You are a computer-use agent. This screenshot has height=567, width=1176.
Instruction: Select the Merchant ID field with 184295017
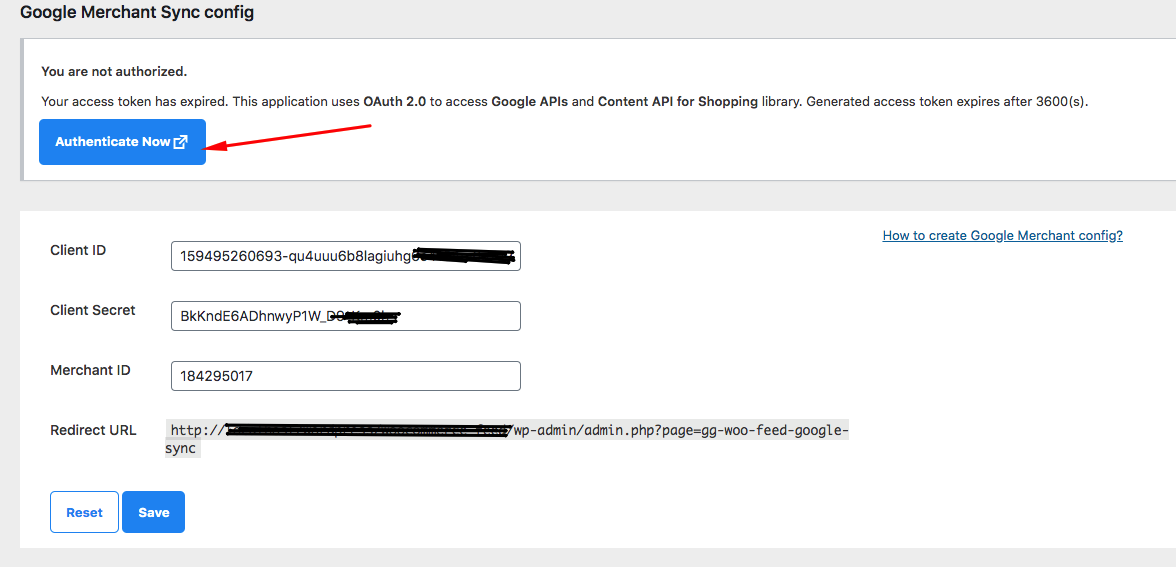click(x=346, y=376)
